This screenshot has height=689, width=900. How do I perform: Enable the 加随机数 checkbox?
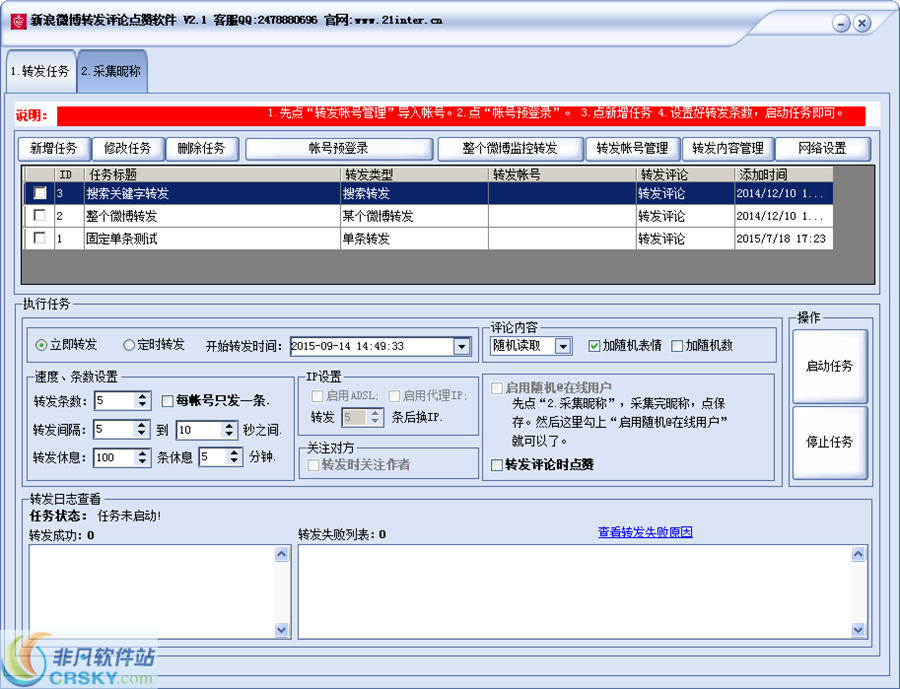[x=677, y=346]
